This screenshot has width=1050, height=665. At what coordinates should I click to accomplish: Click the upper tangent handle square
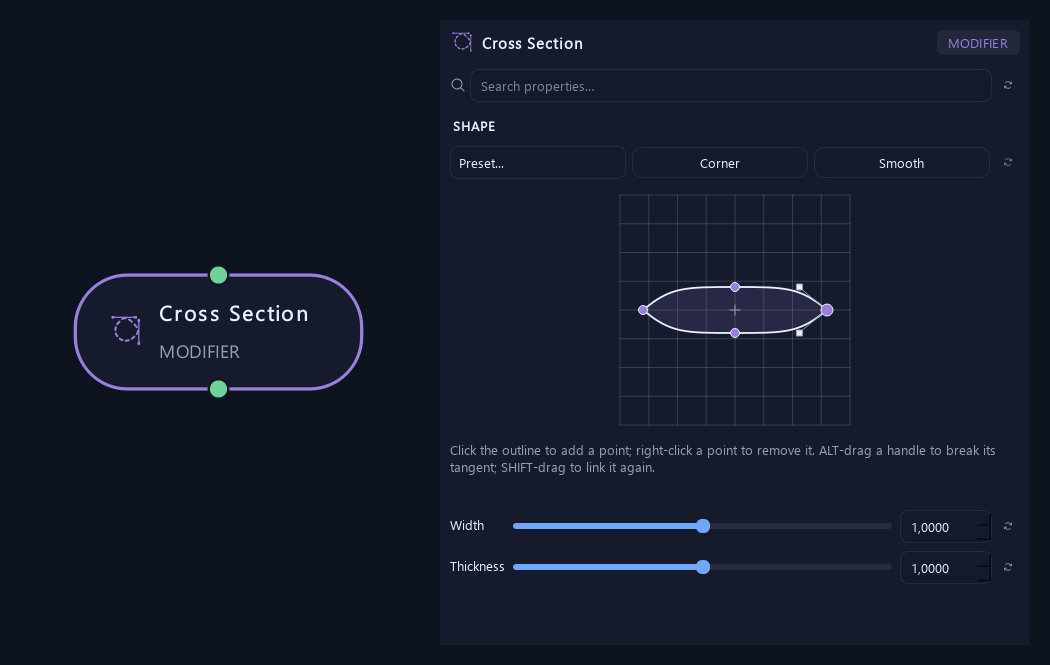[799, 287]
